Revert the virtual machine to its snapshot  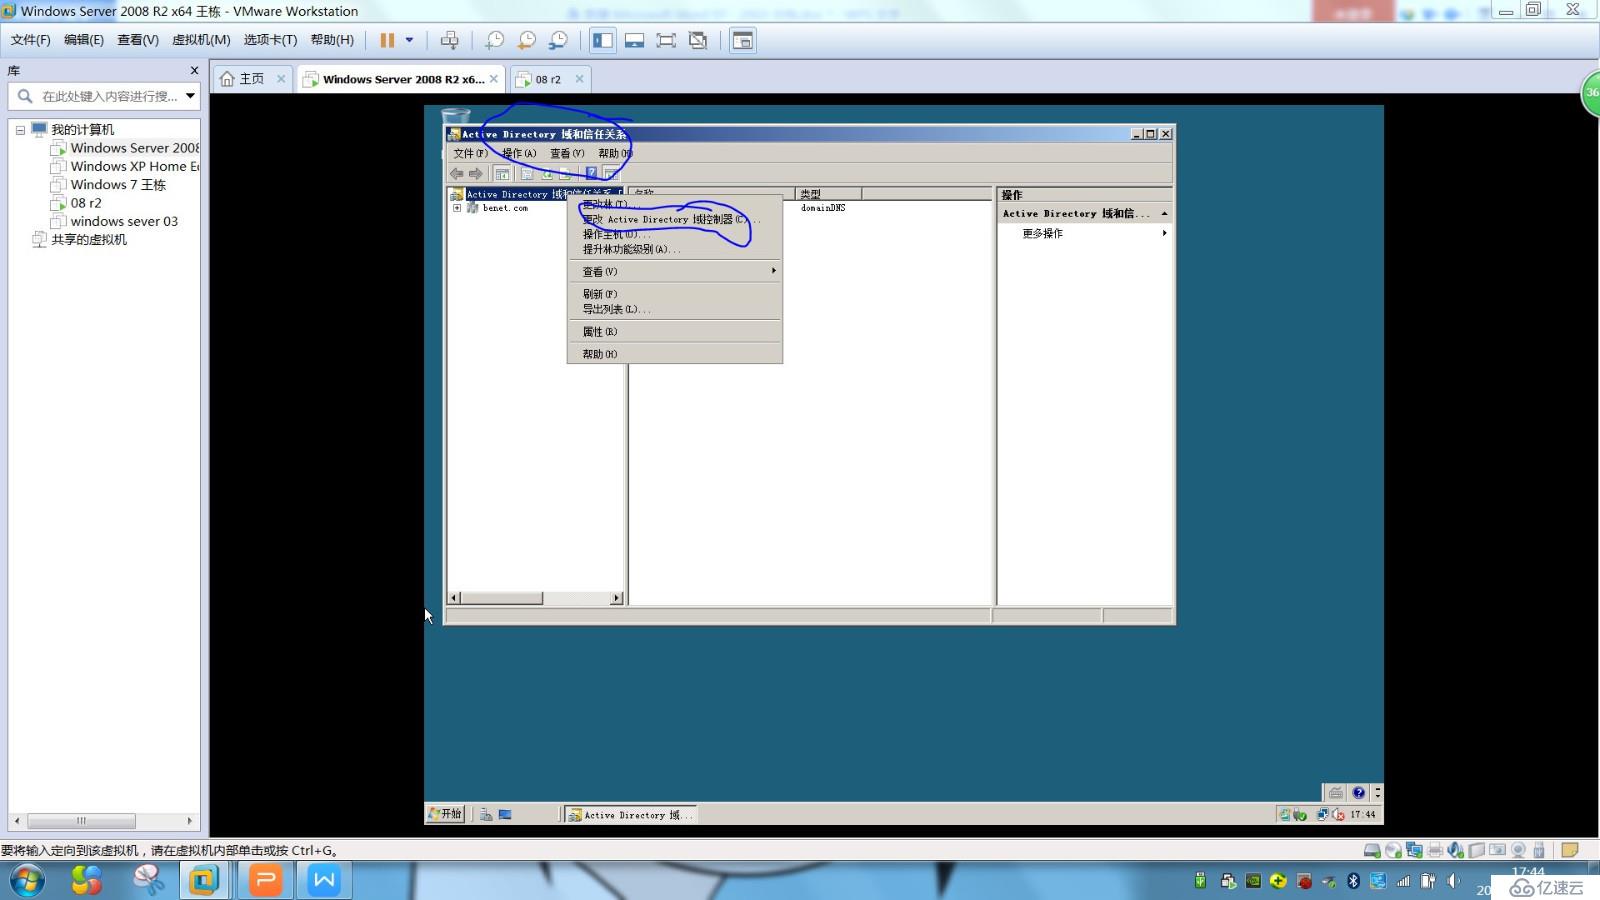point(526,40)
